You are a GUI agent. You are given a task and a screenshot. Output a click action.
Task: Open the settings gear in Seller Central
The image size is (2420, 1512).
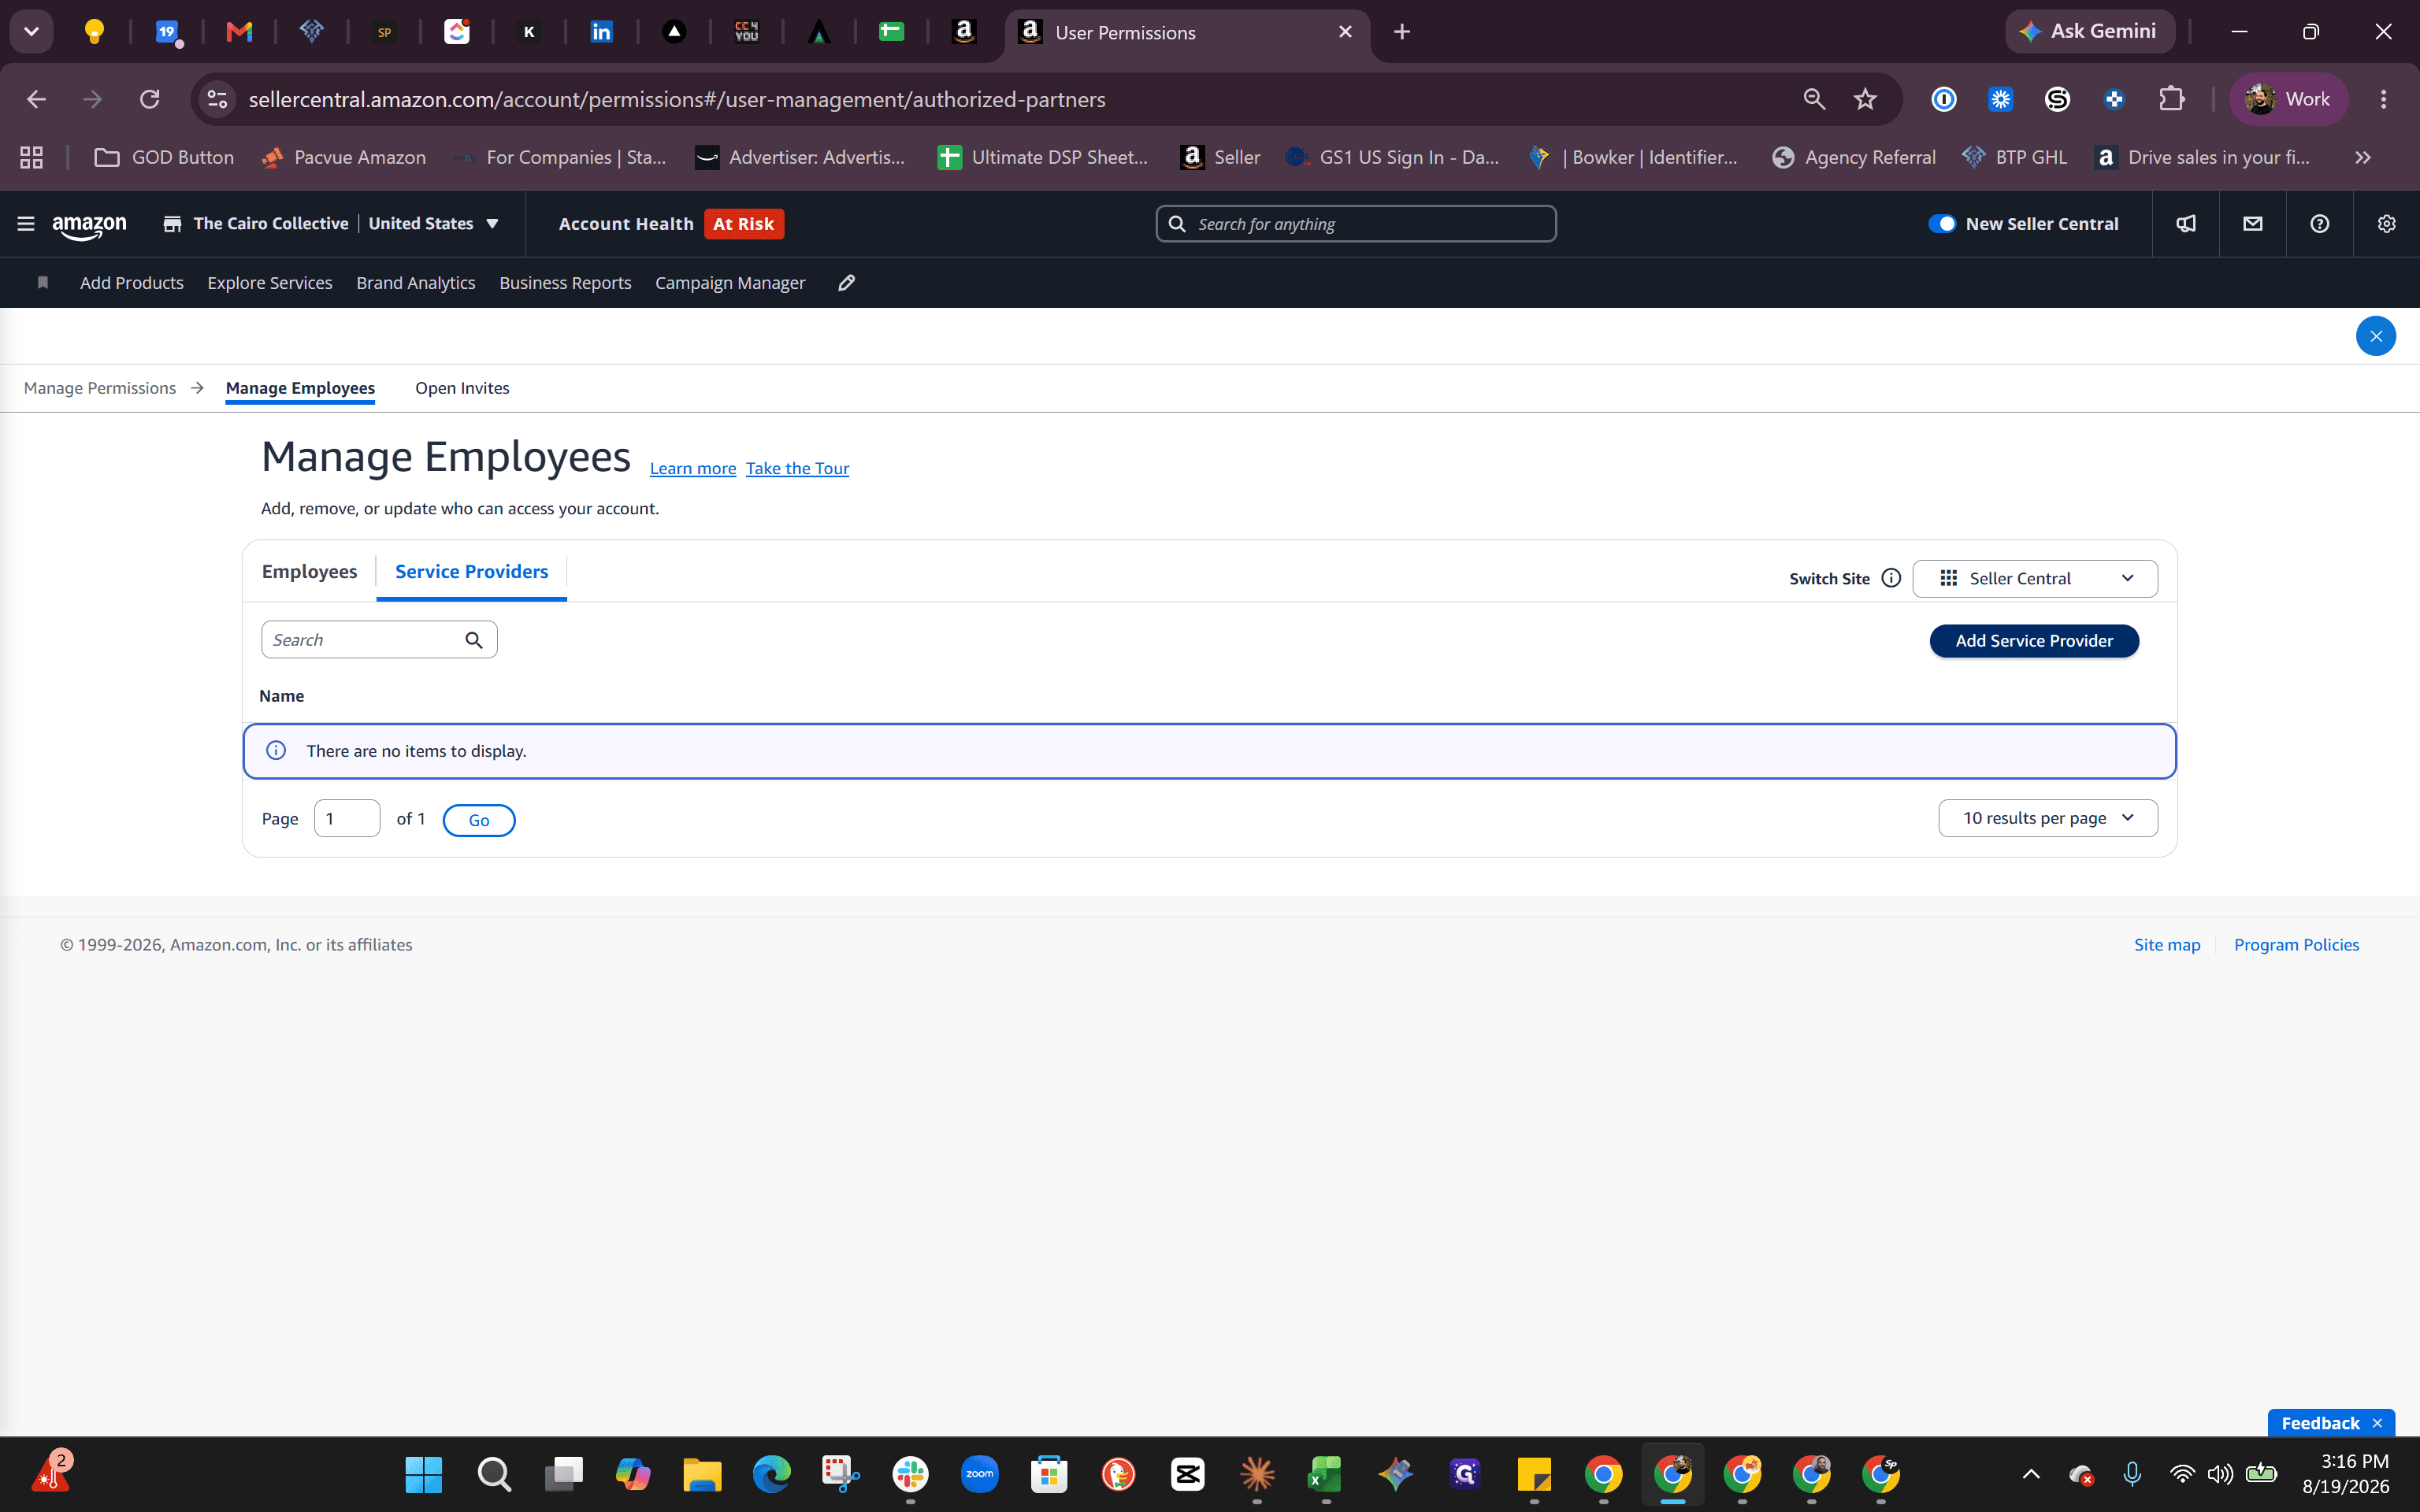tap(2387, 224)
